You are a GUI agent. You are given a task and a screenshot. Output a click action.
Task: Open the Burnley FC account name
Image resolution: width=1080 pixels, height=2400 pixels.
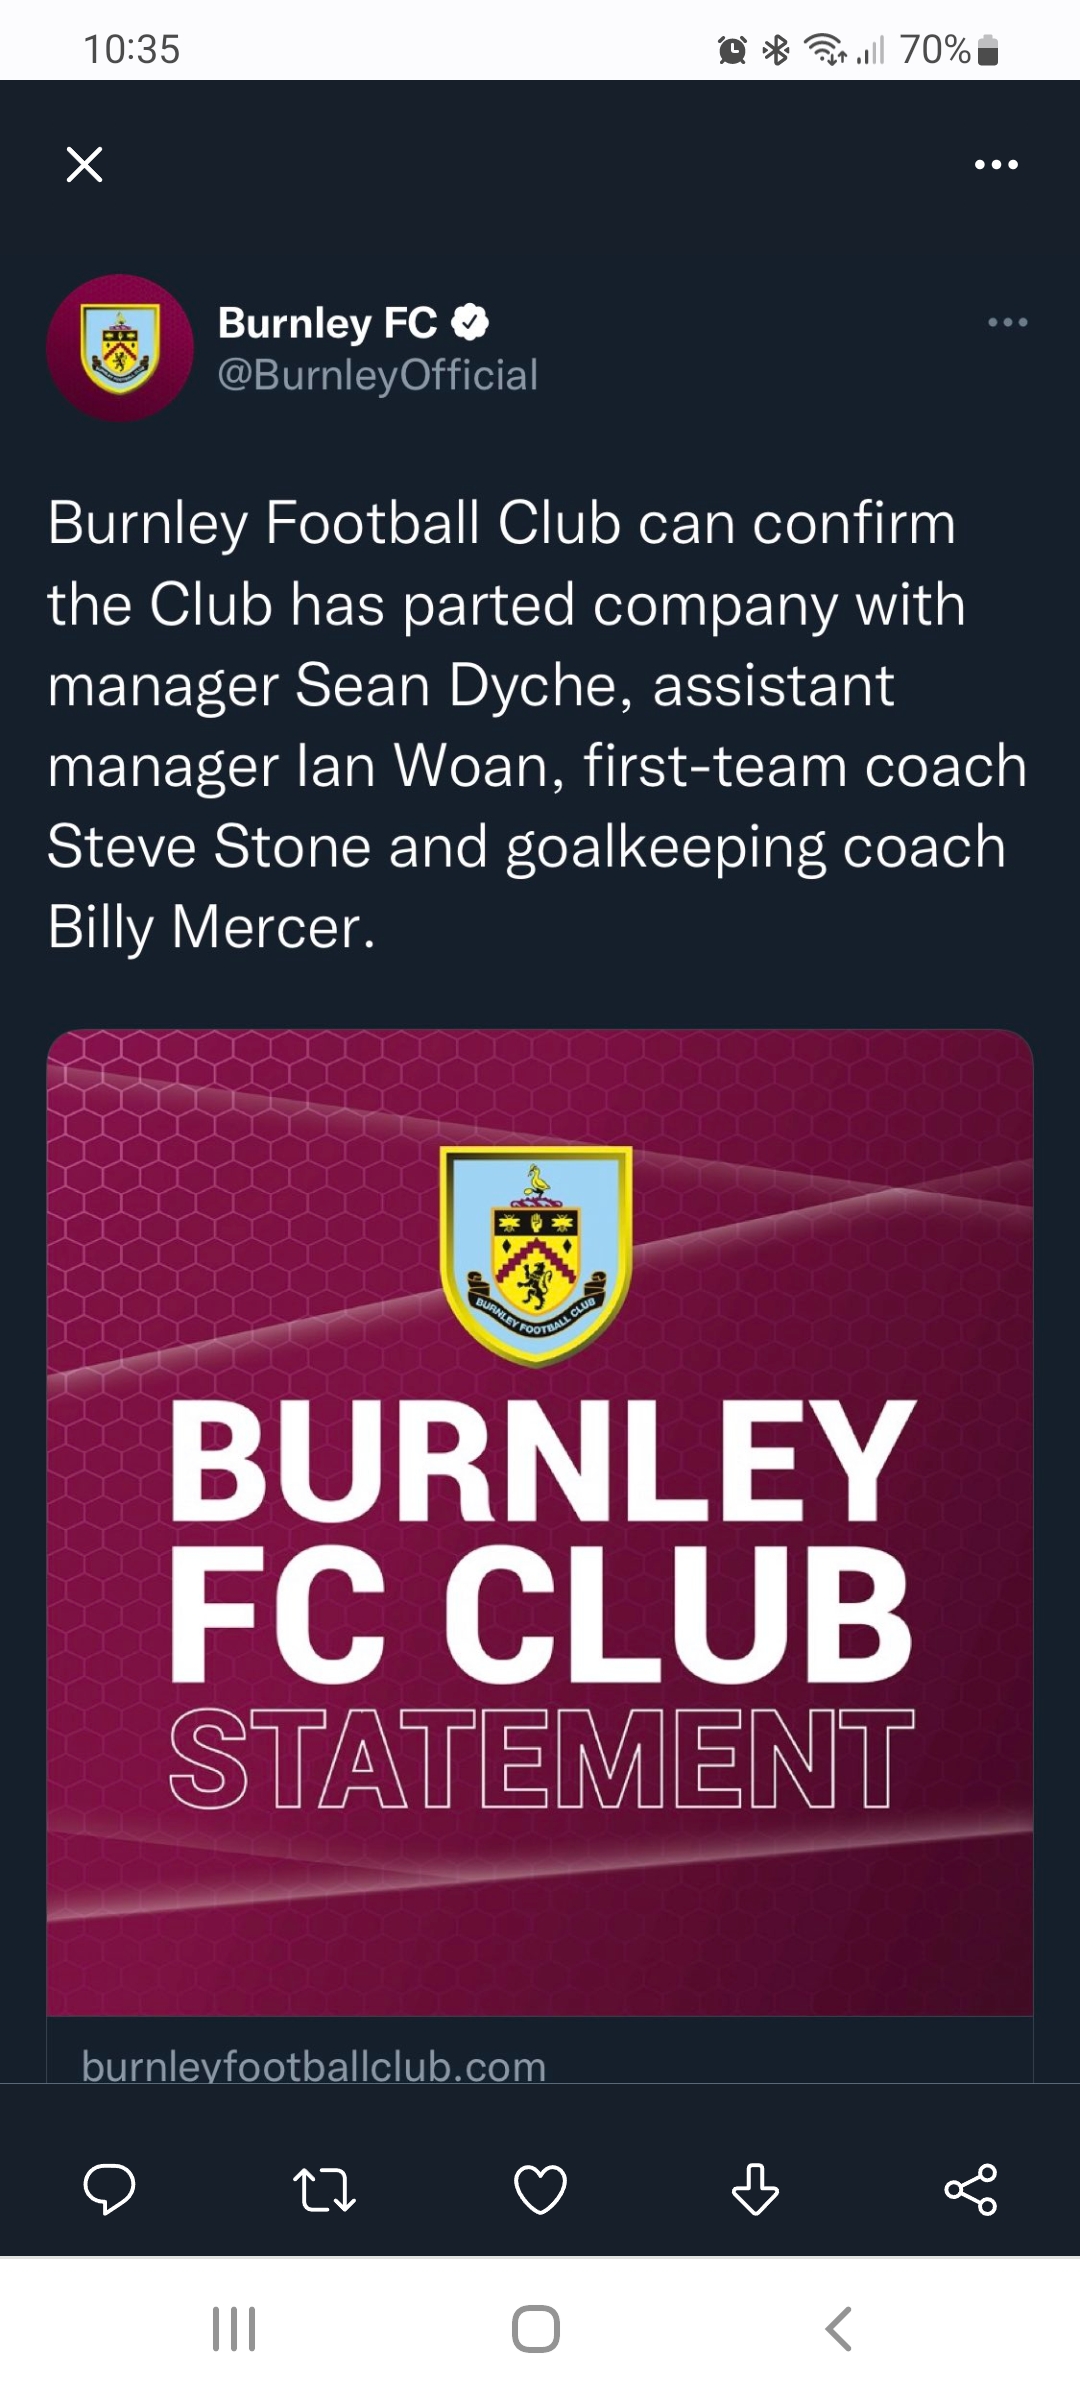pyautogui.click(x=327, y=323)
